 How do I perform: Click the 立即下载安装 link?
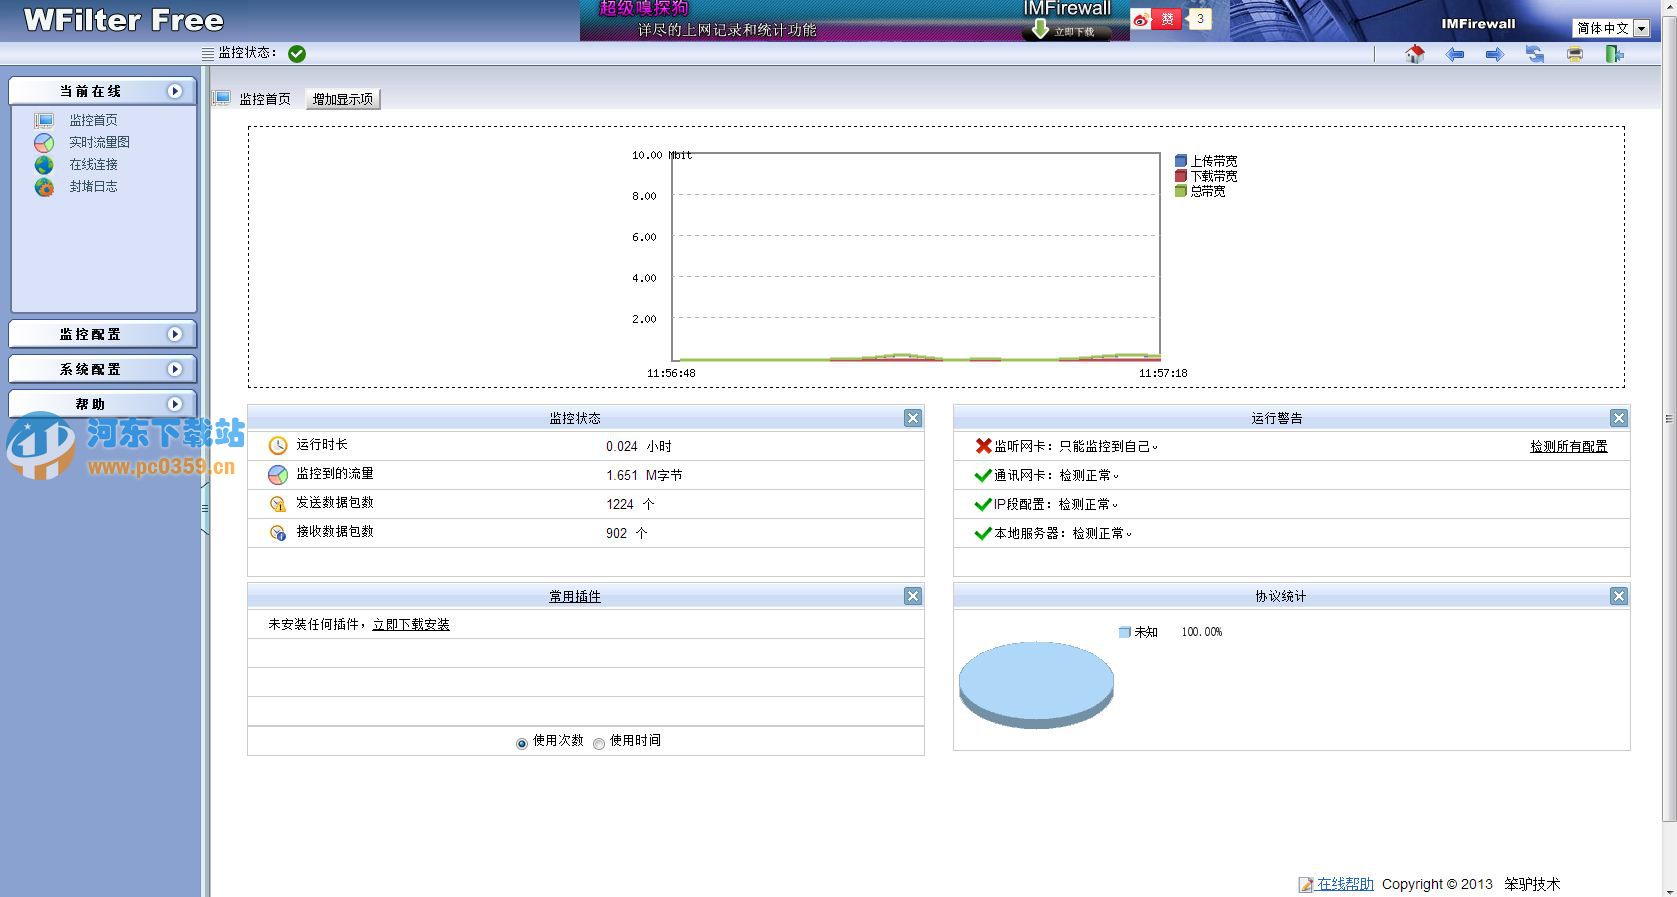[x=411, y=624]
